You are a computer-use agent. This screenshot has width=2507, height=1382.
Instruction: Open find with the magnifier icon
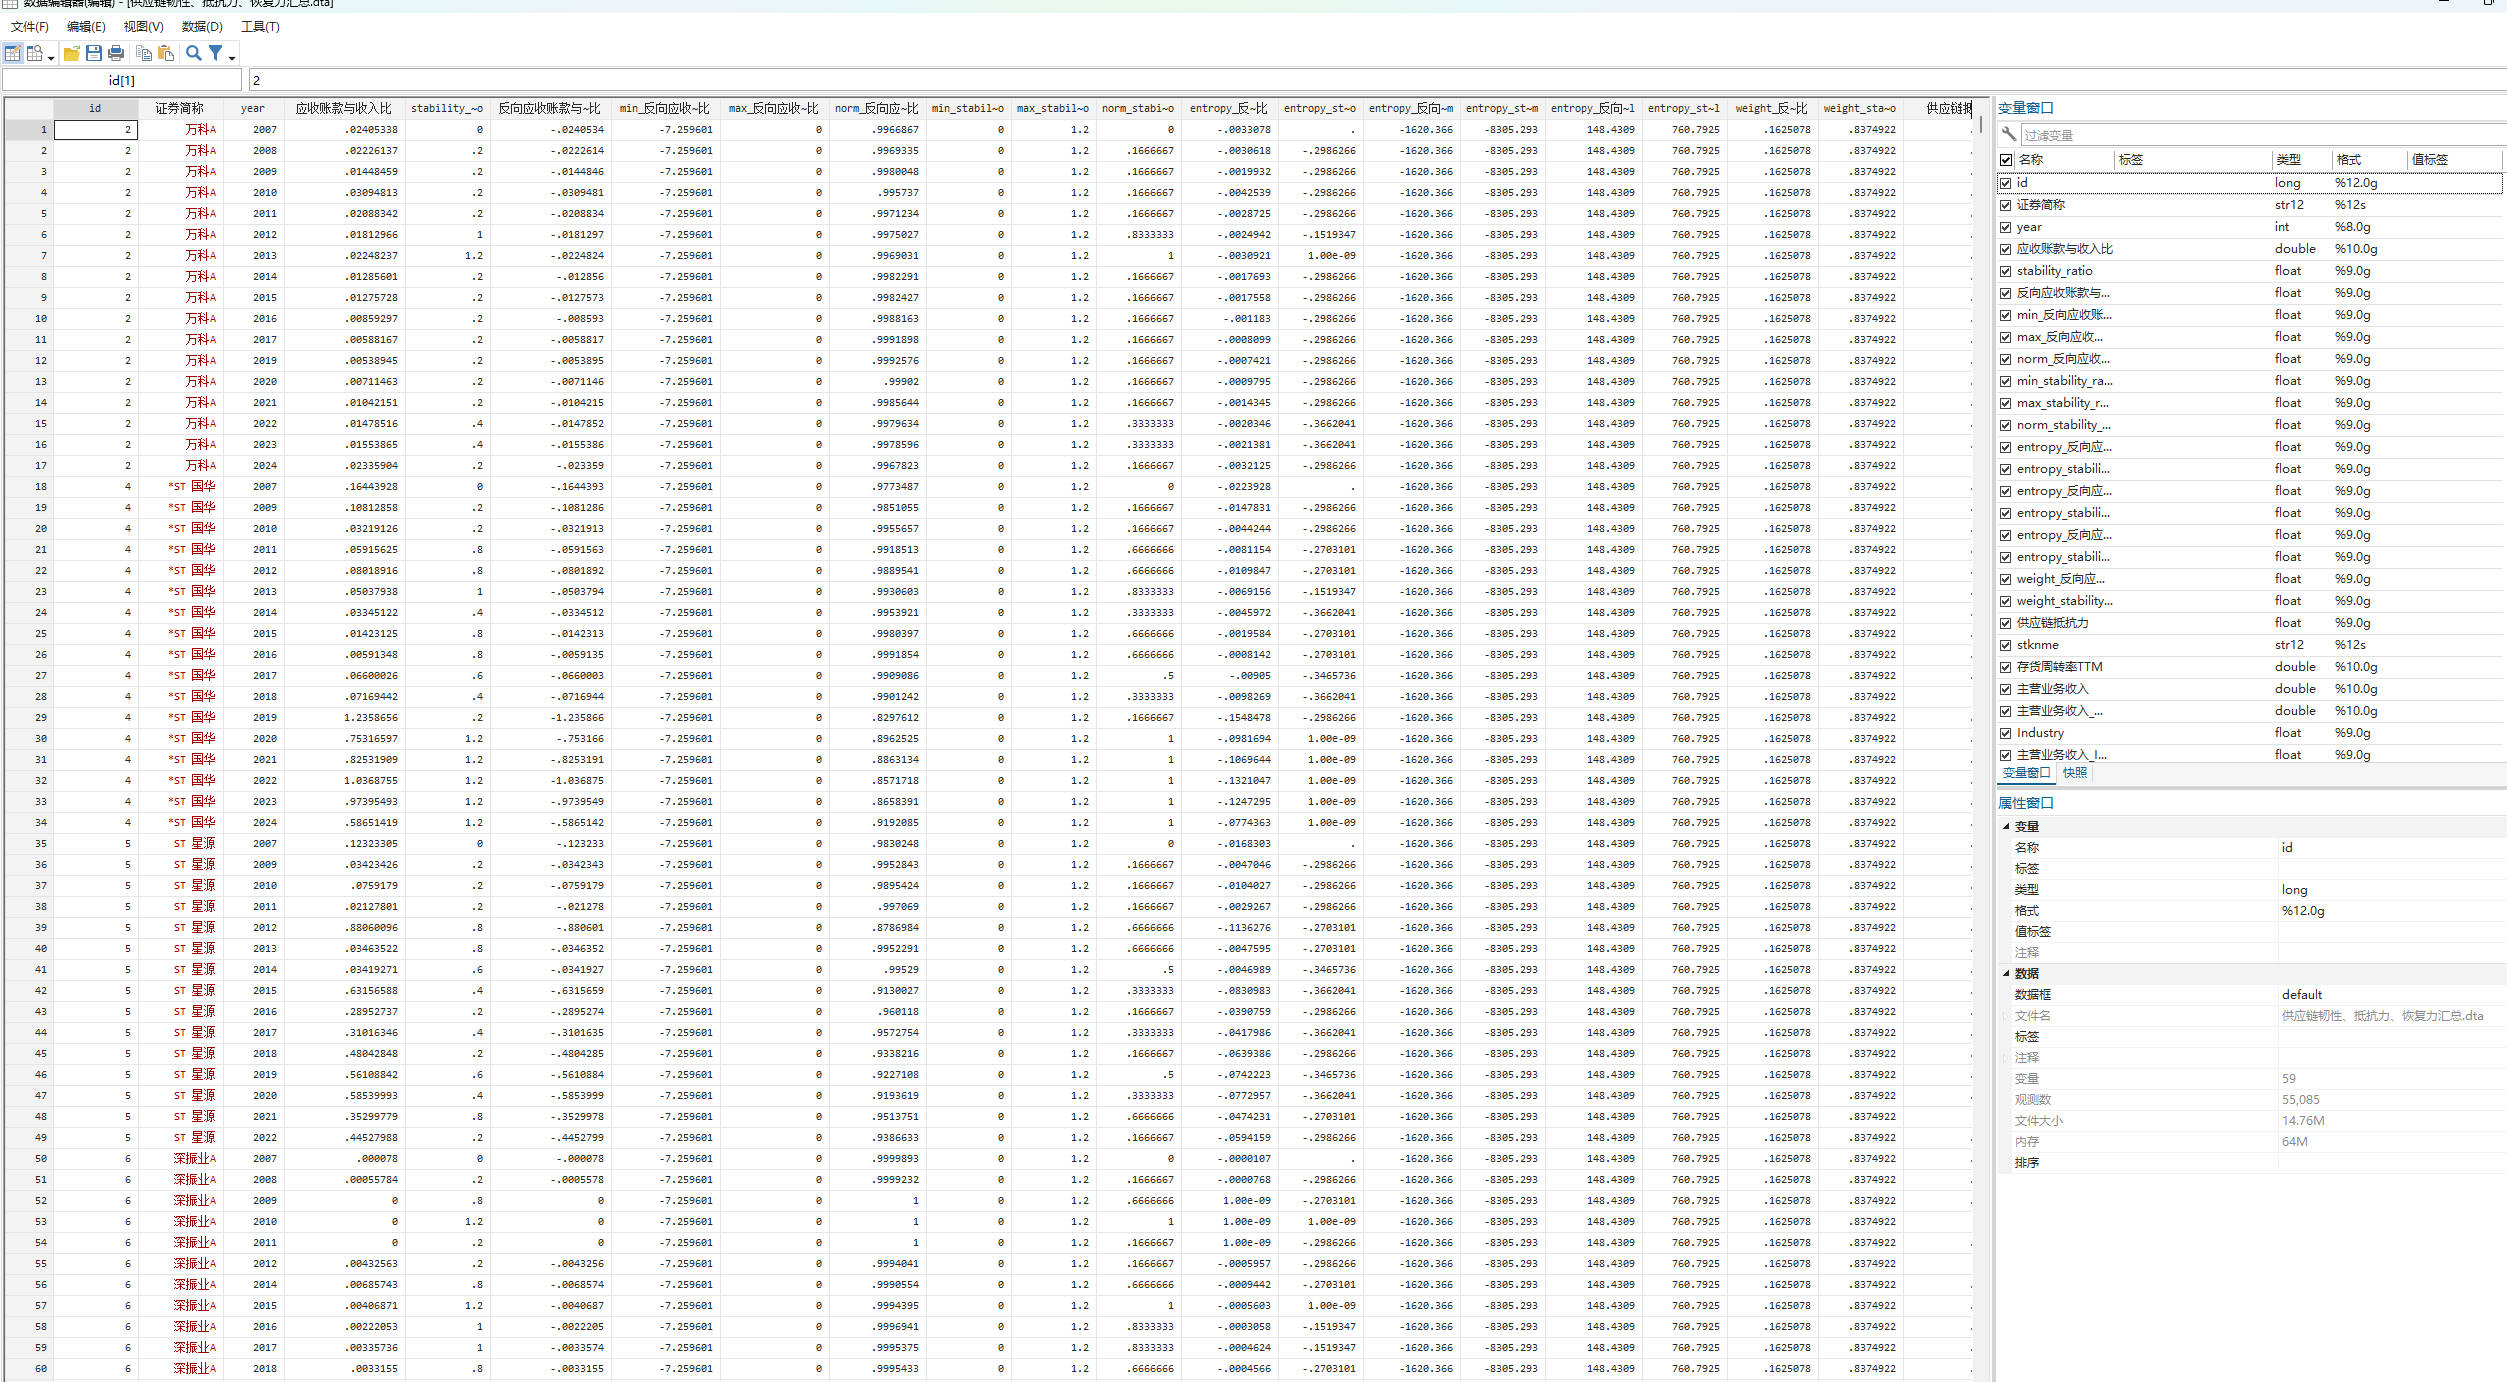(194, 53)
